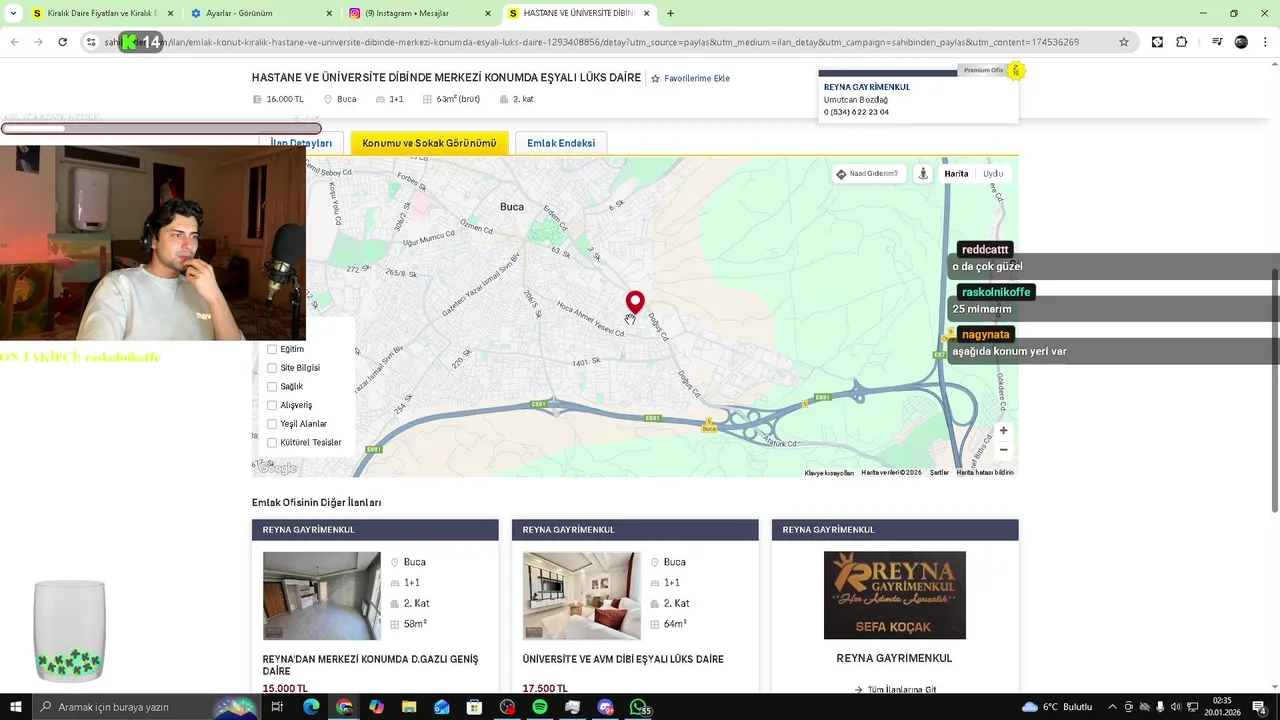Open the 17.500 TL listing thumbnail
Image resolution: width=1280 pixels, height=720 pixels.
pyautogui.click(x=582, y=595)
